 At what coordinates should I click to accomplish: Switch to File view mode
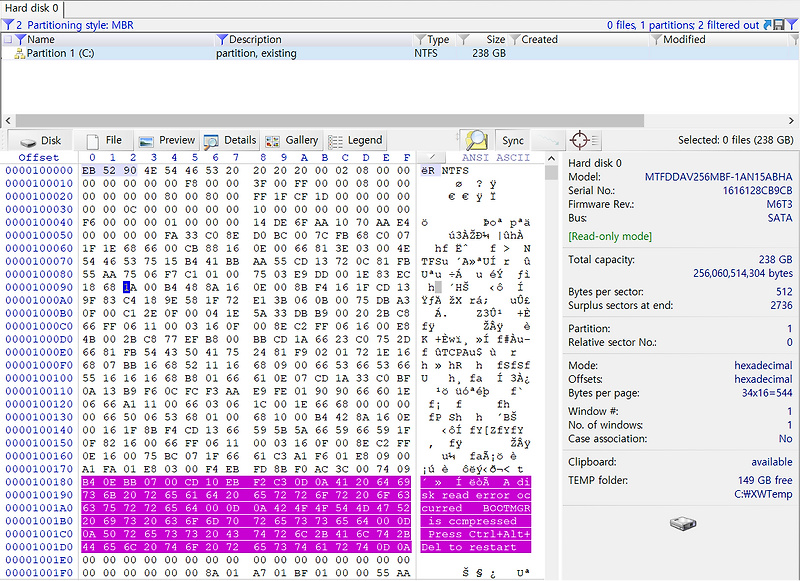[x=104, y=140]
